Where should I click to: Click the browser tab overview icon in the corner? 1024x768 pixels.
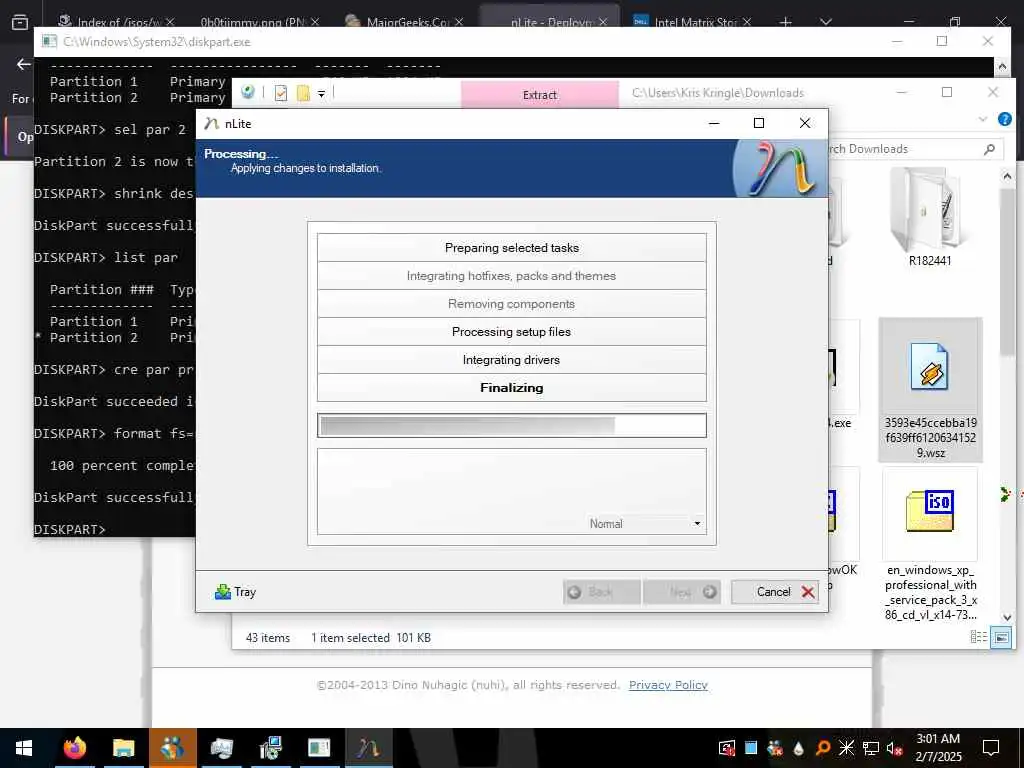pos(20,22)
